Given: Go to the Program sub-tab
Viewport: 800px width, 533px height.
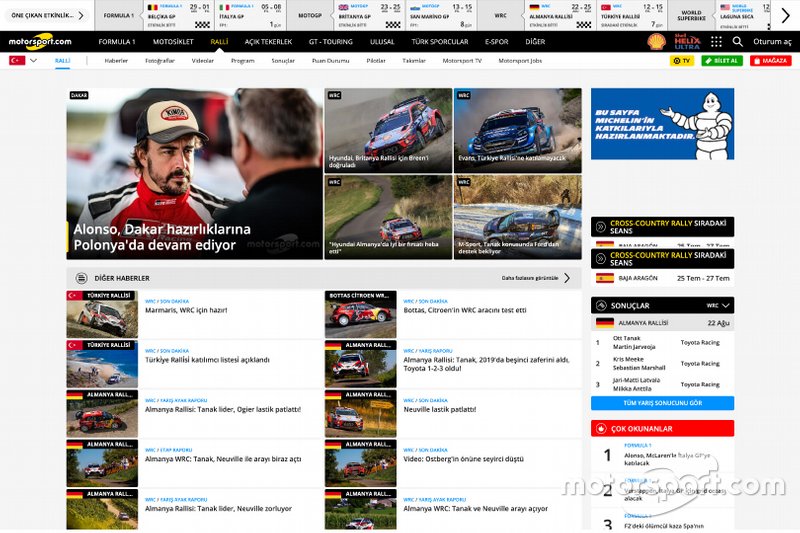Looking at the screenshot, I should (x=242, y=61).
